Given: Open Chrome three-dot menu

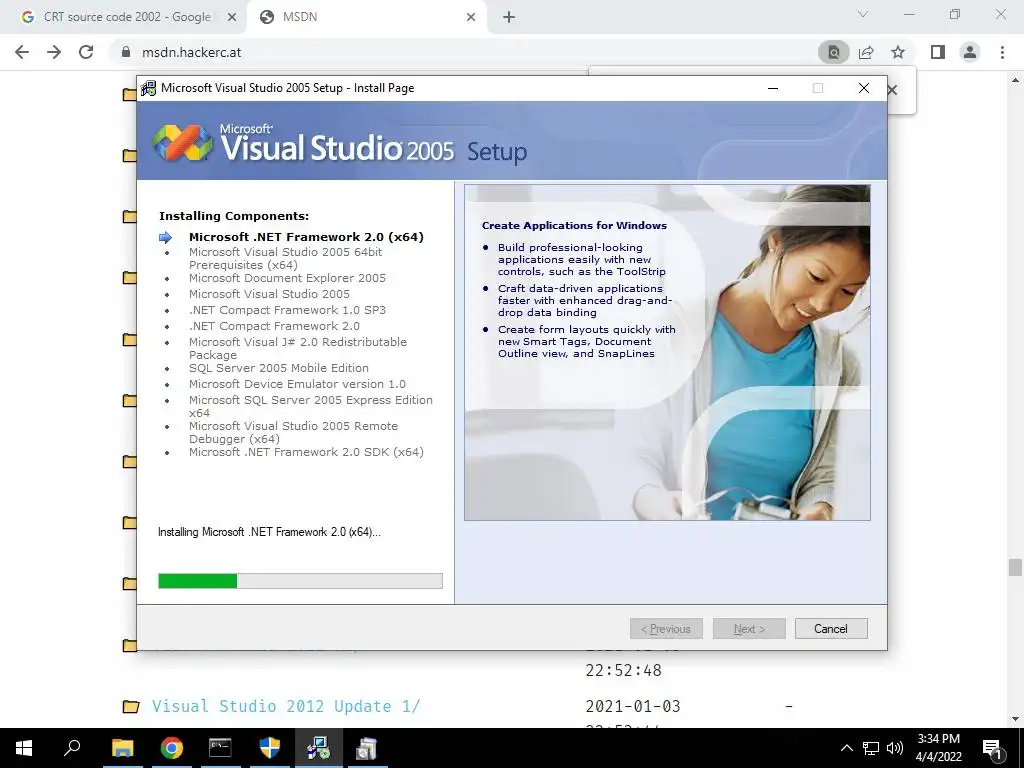Looking at the screenshot, I should [1002, 52].
